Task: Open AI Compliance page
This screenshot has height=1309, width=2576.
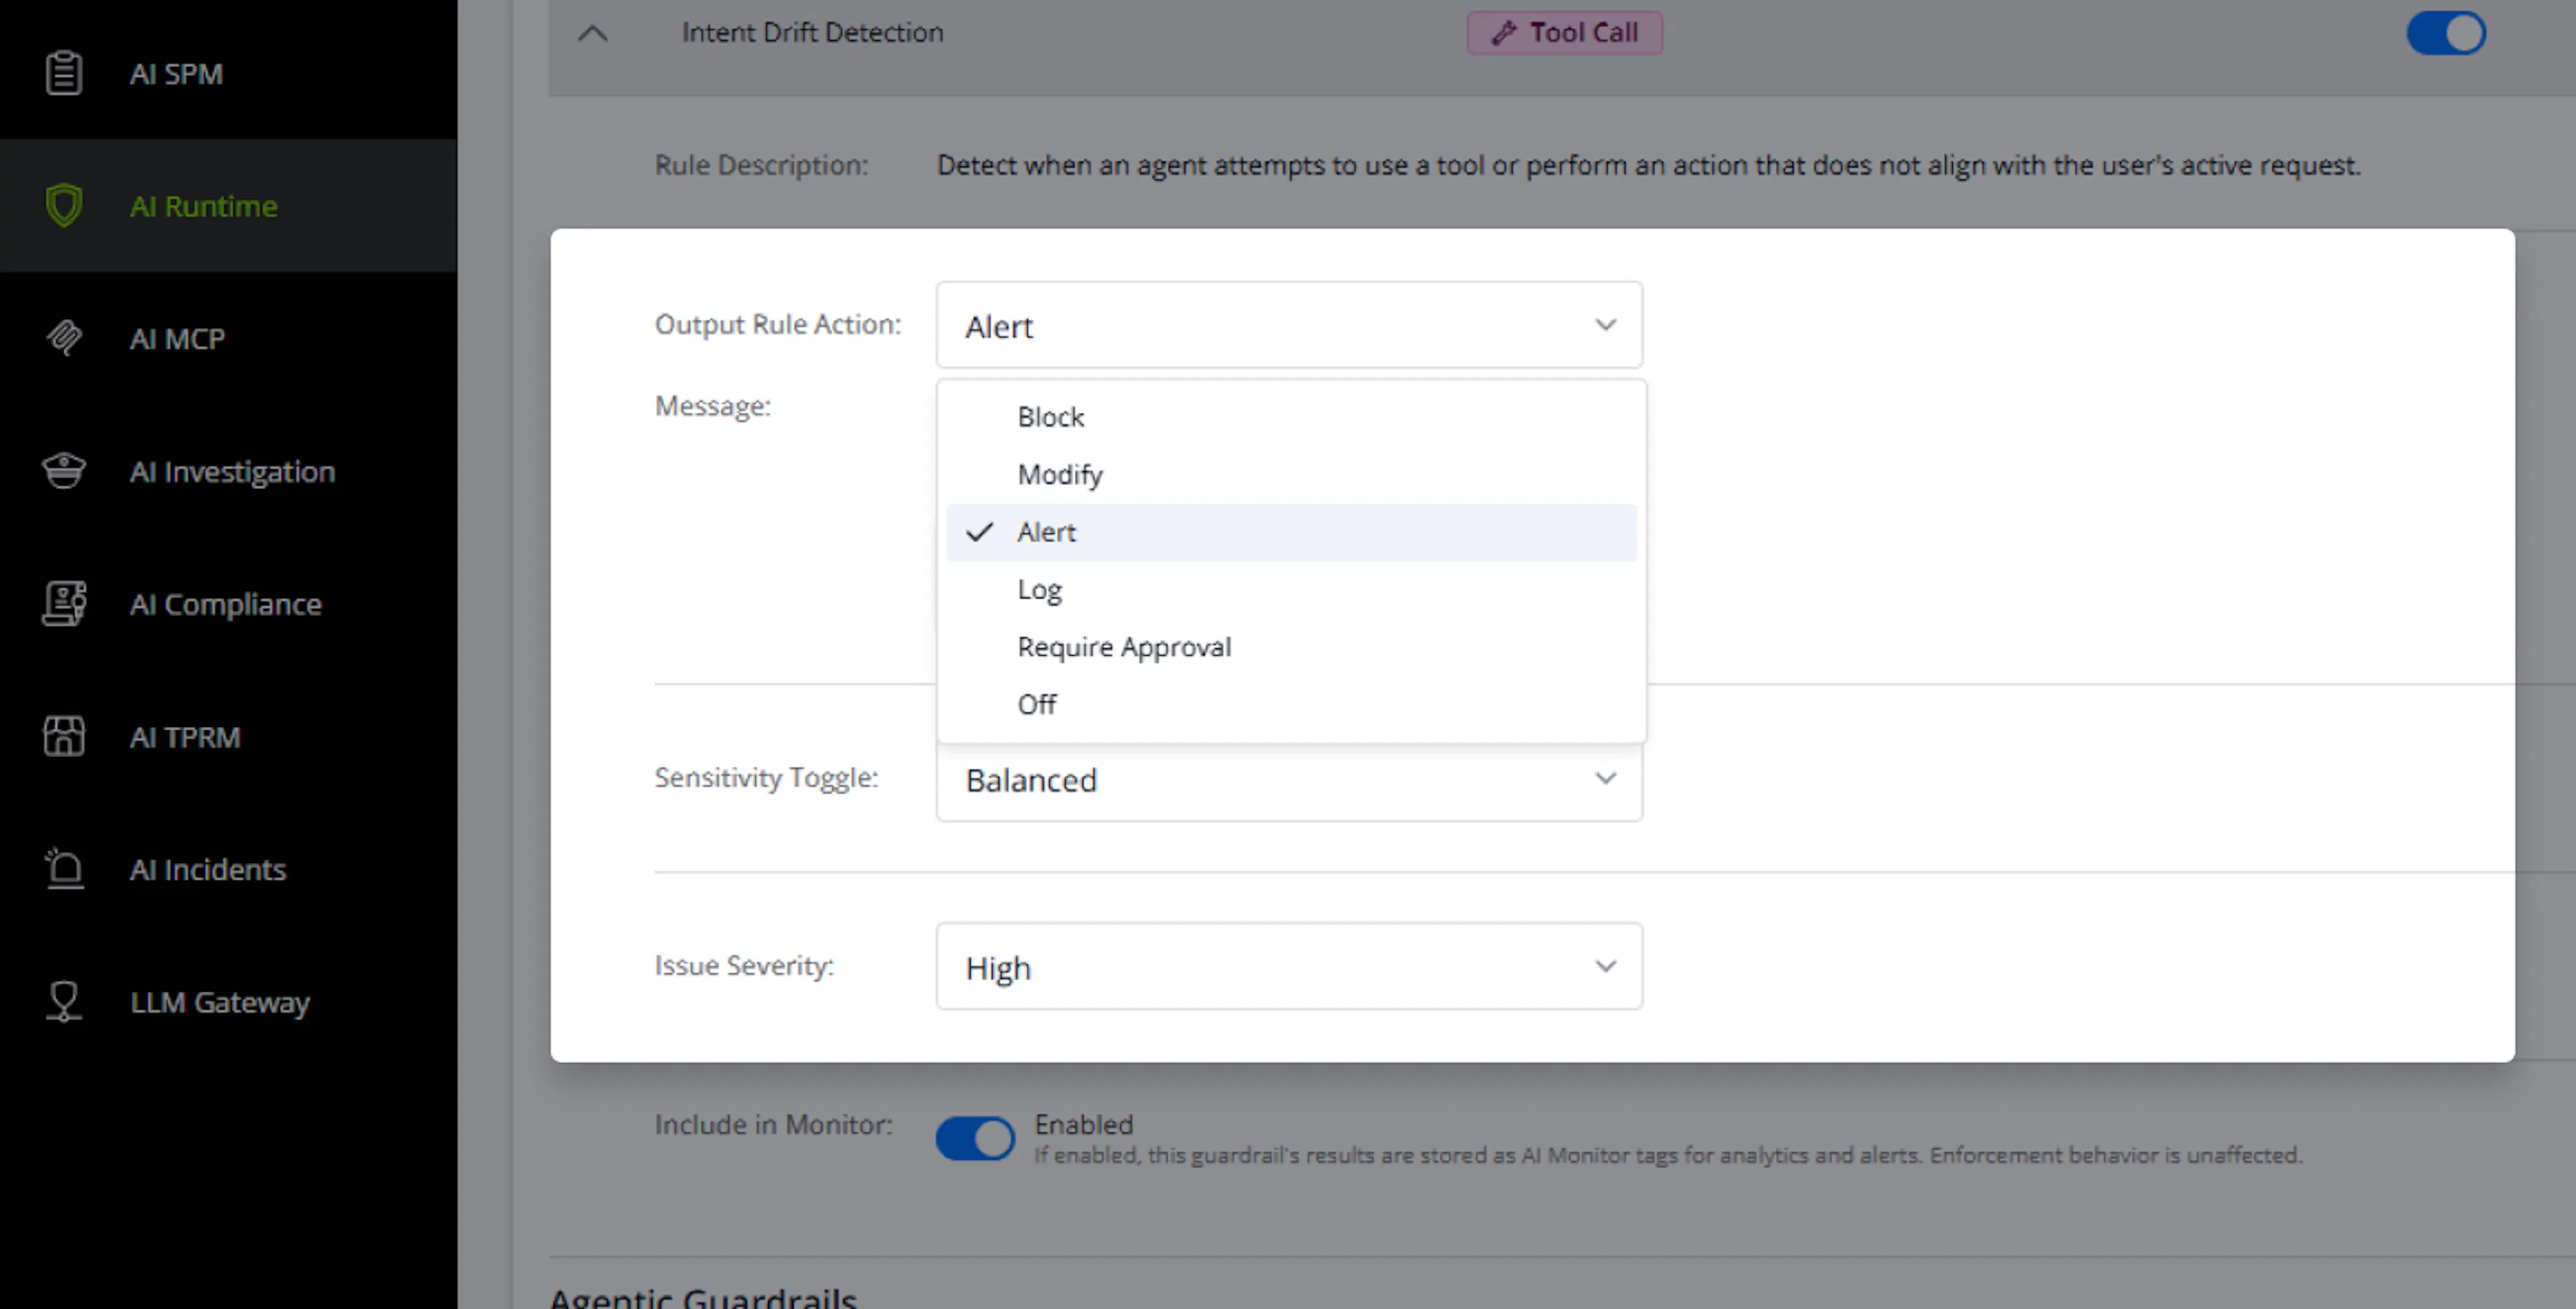Action: pos(229,603)
